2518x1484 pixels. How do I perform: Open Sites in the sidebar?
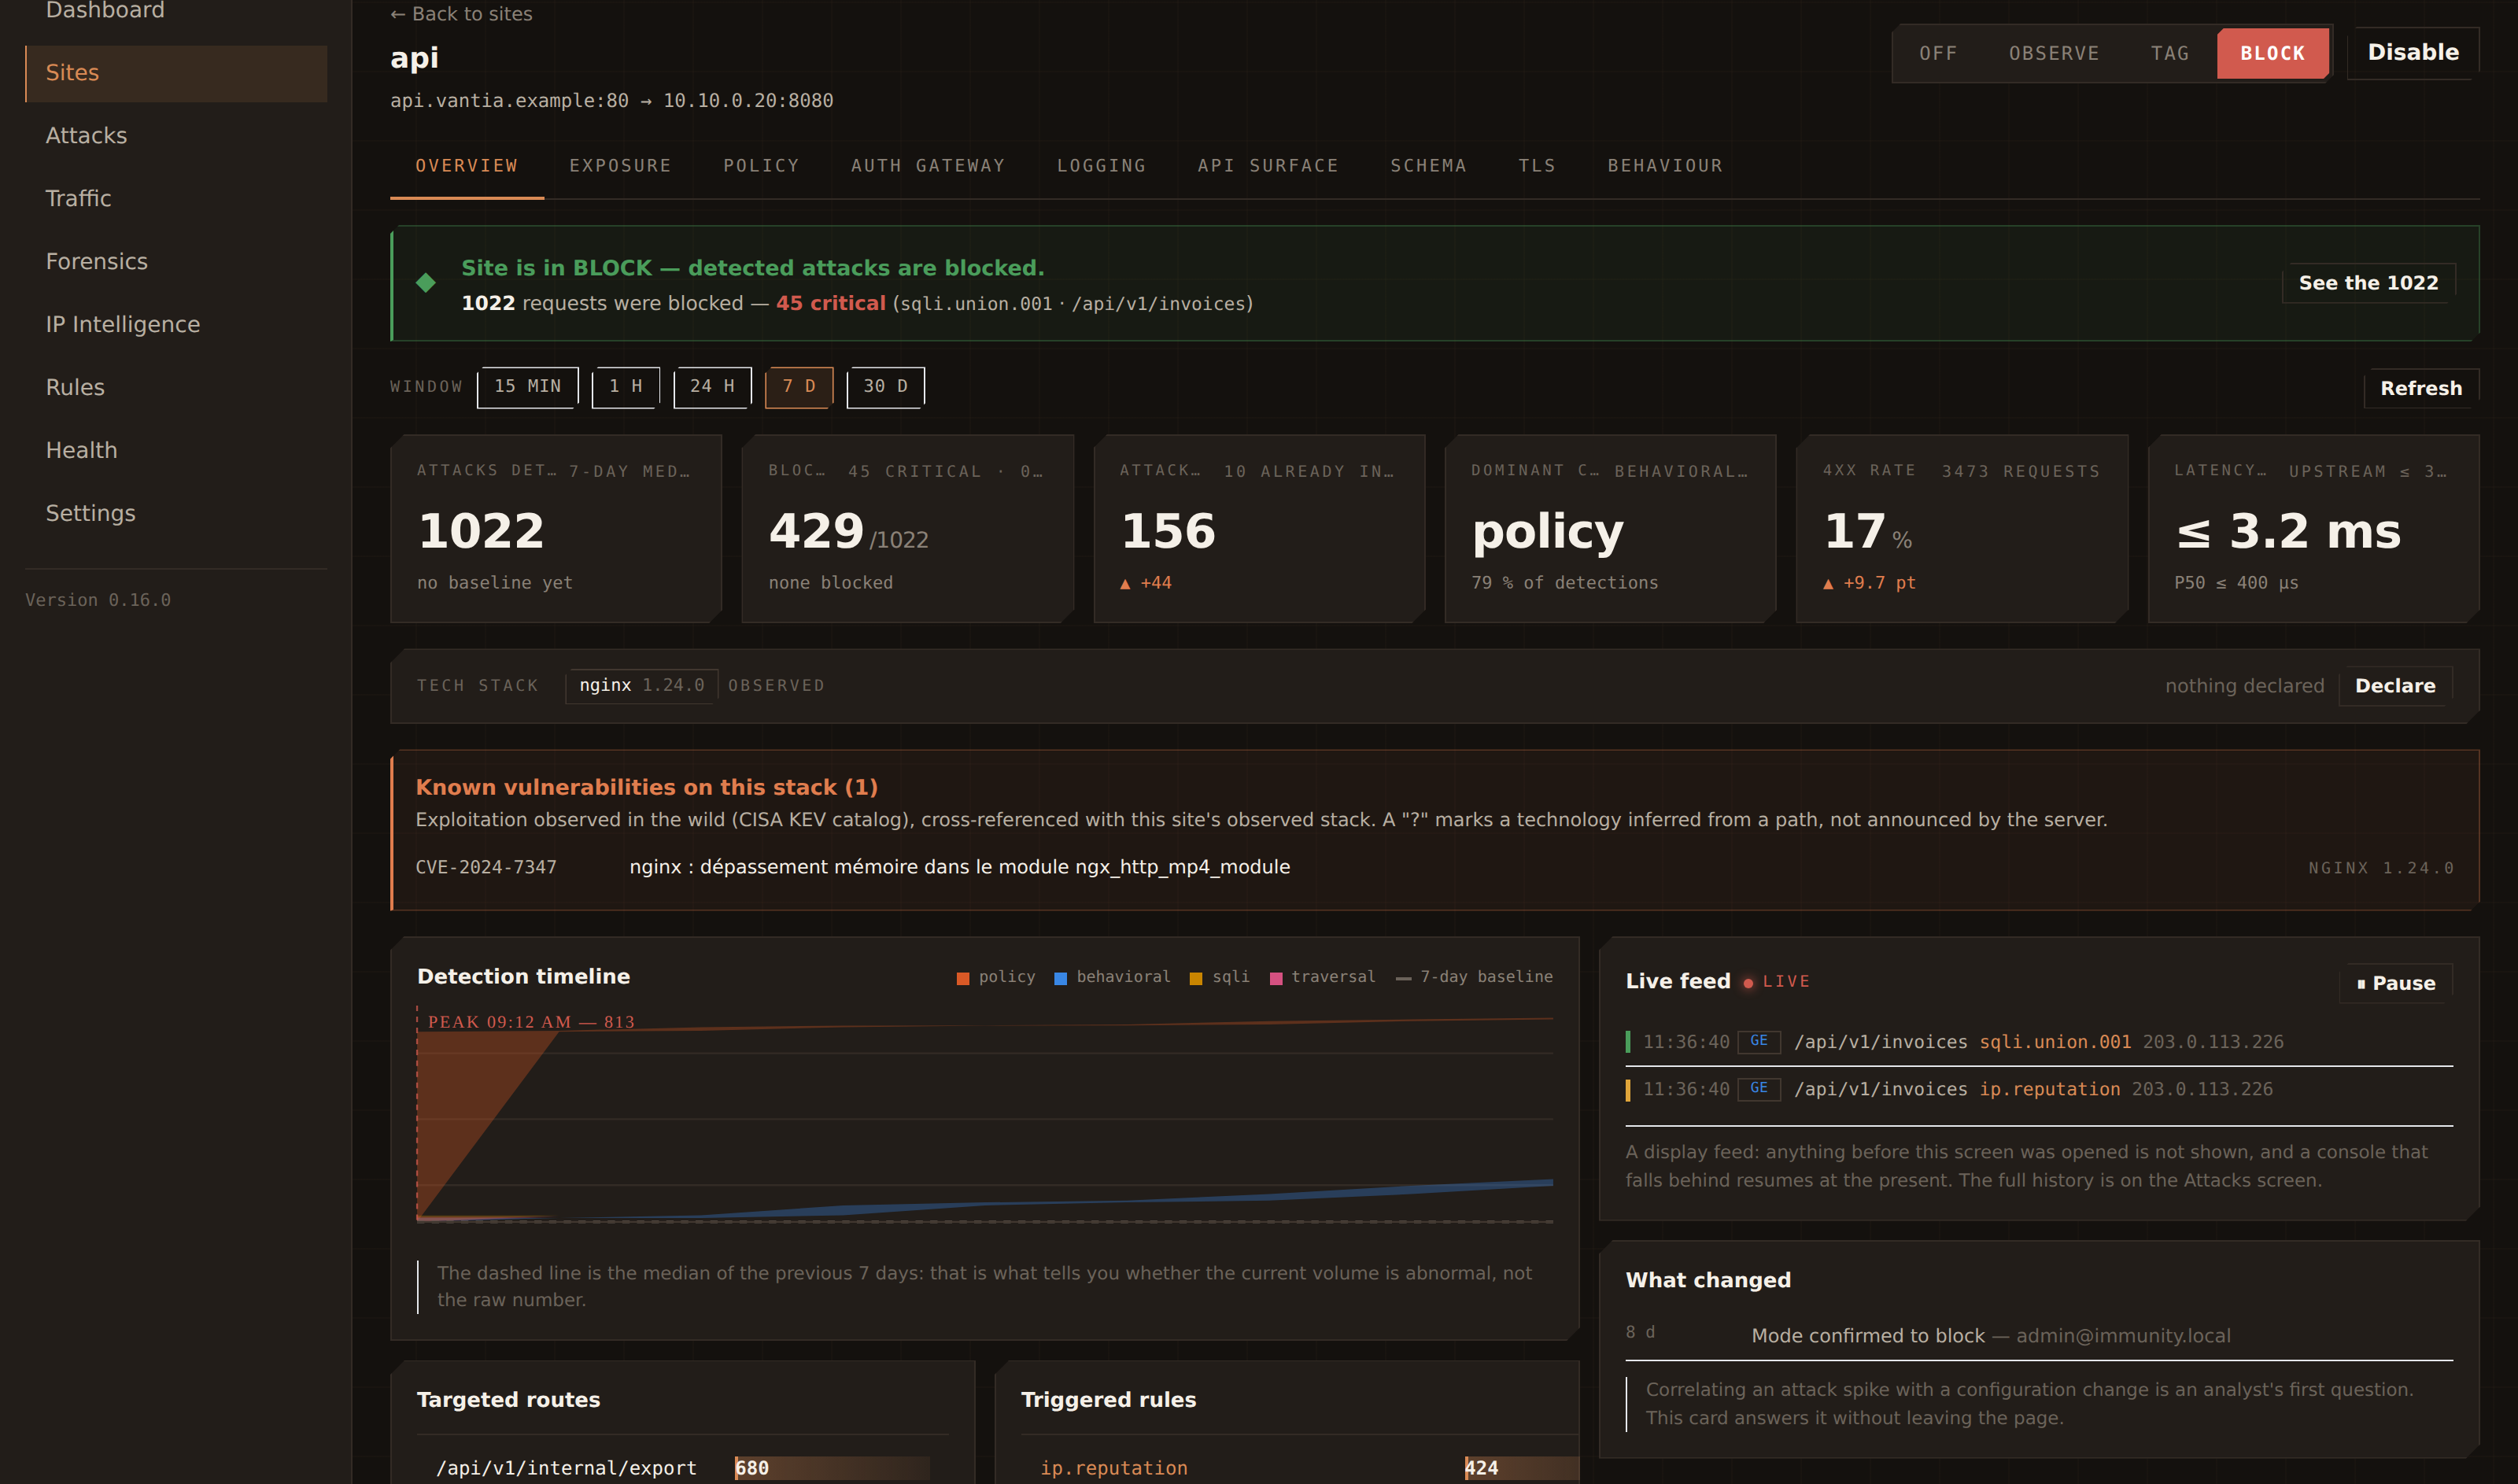(x=176, y=73)
